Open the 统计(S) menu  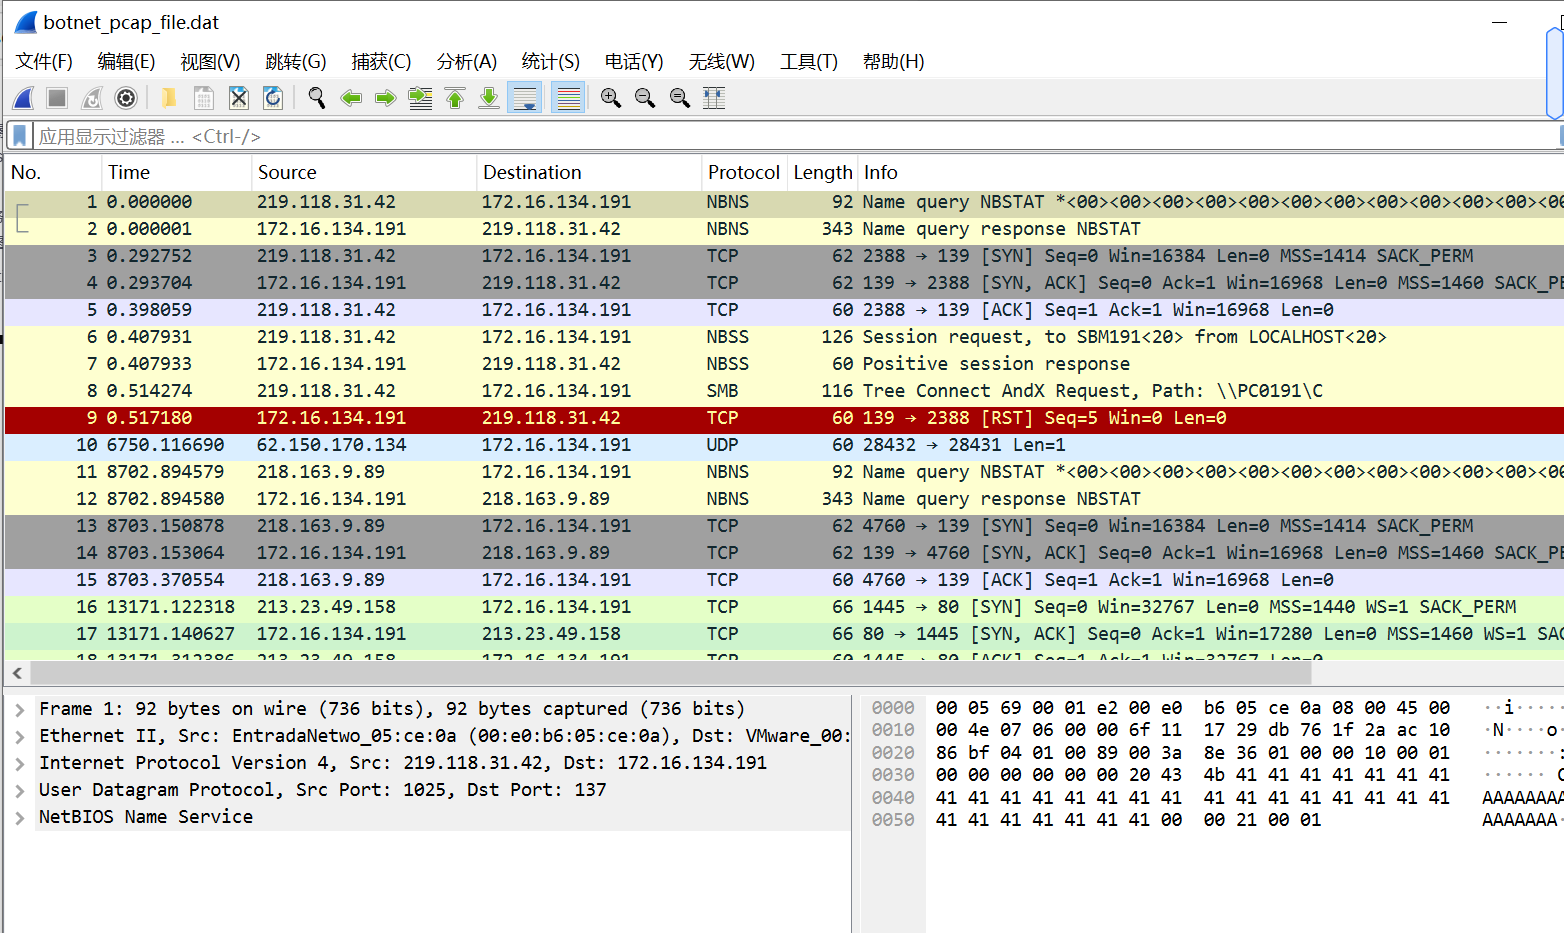[x=551, y=62]
